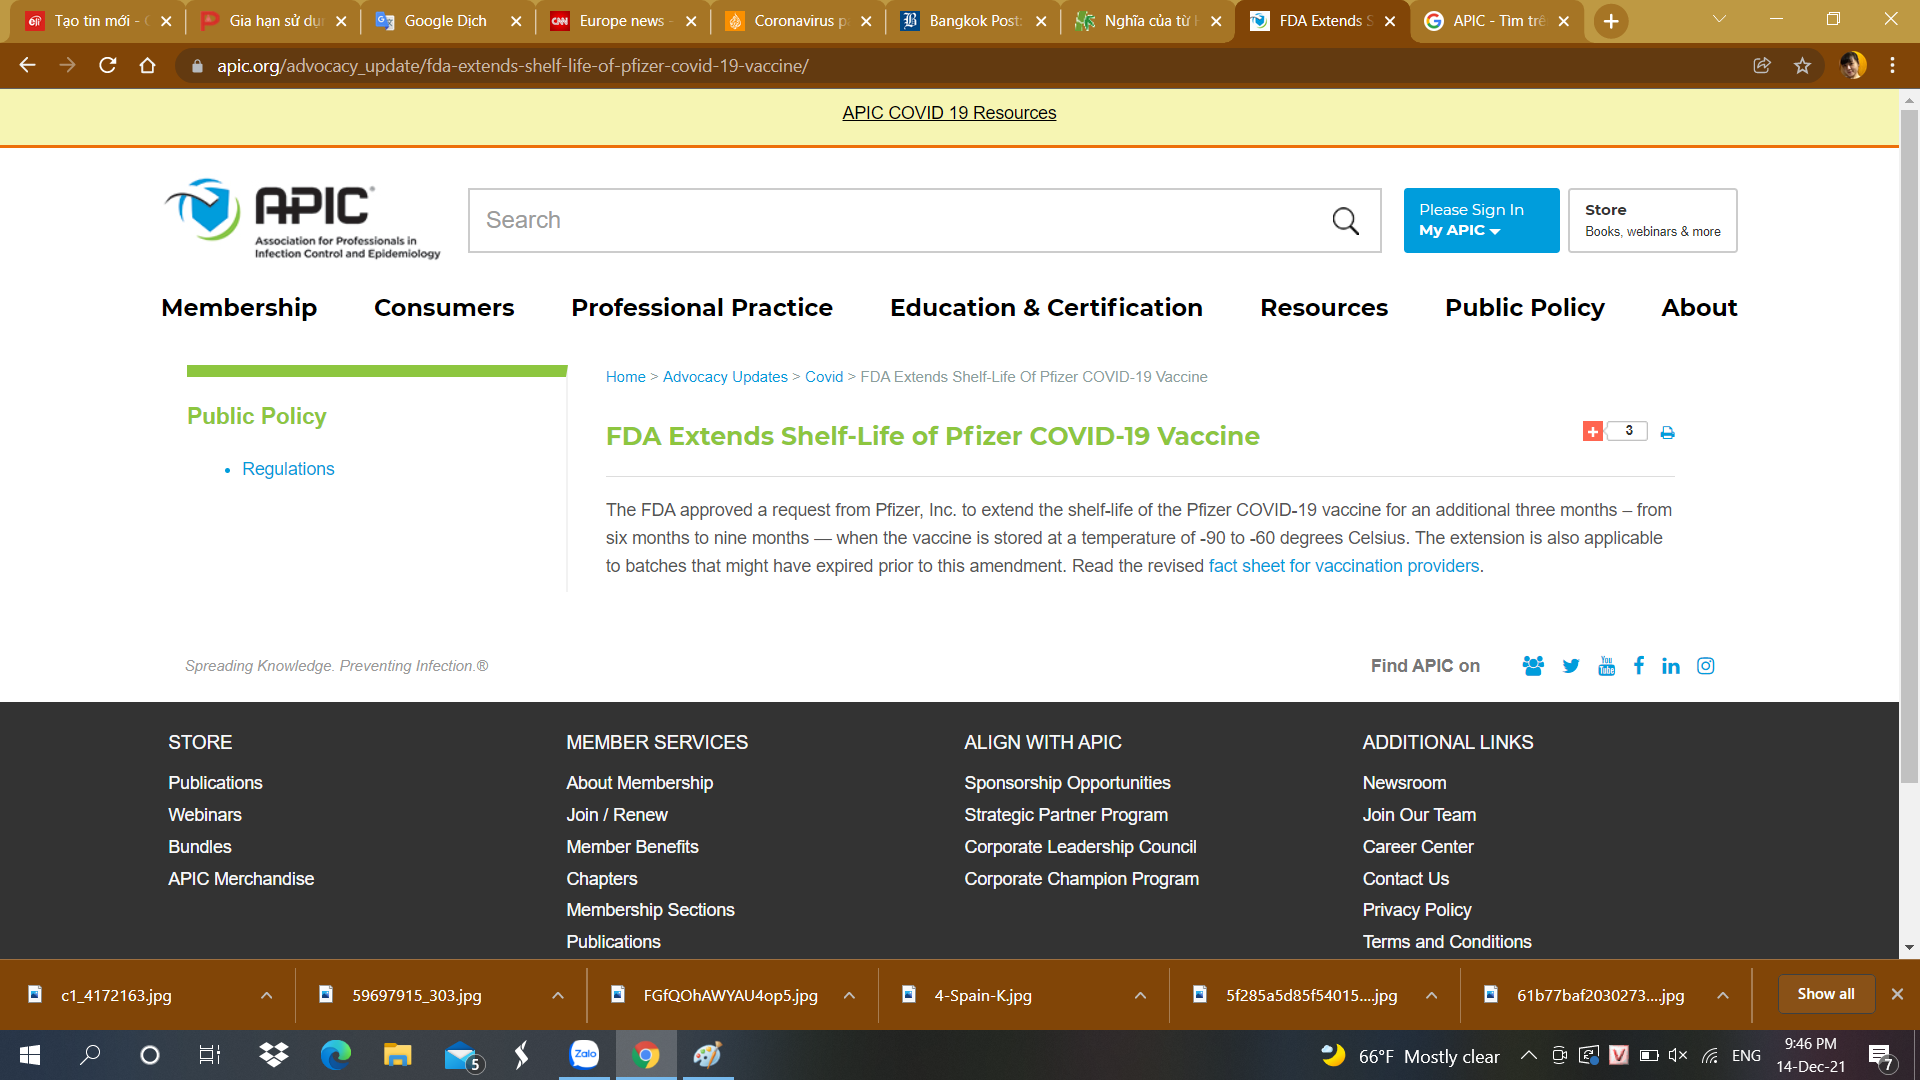Open File Explorer from taskbar

[x=397, y=1055]
